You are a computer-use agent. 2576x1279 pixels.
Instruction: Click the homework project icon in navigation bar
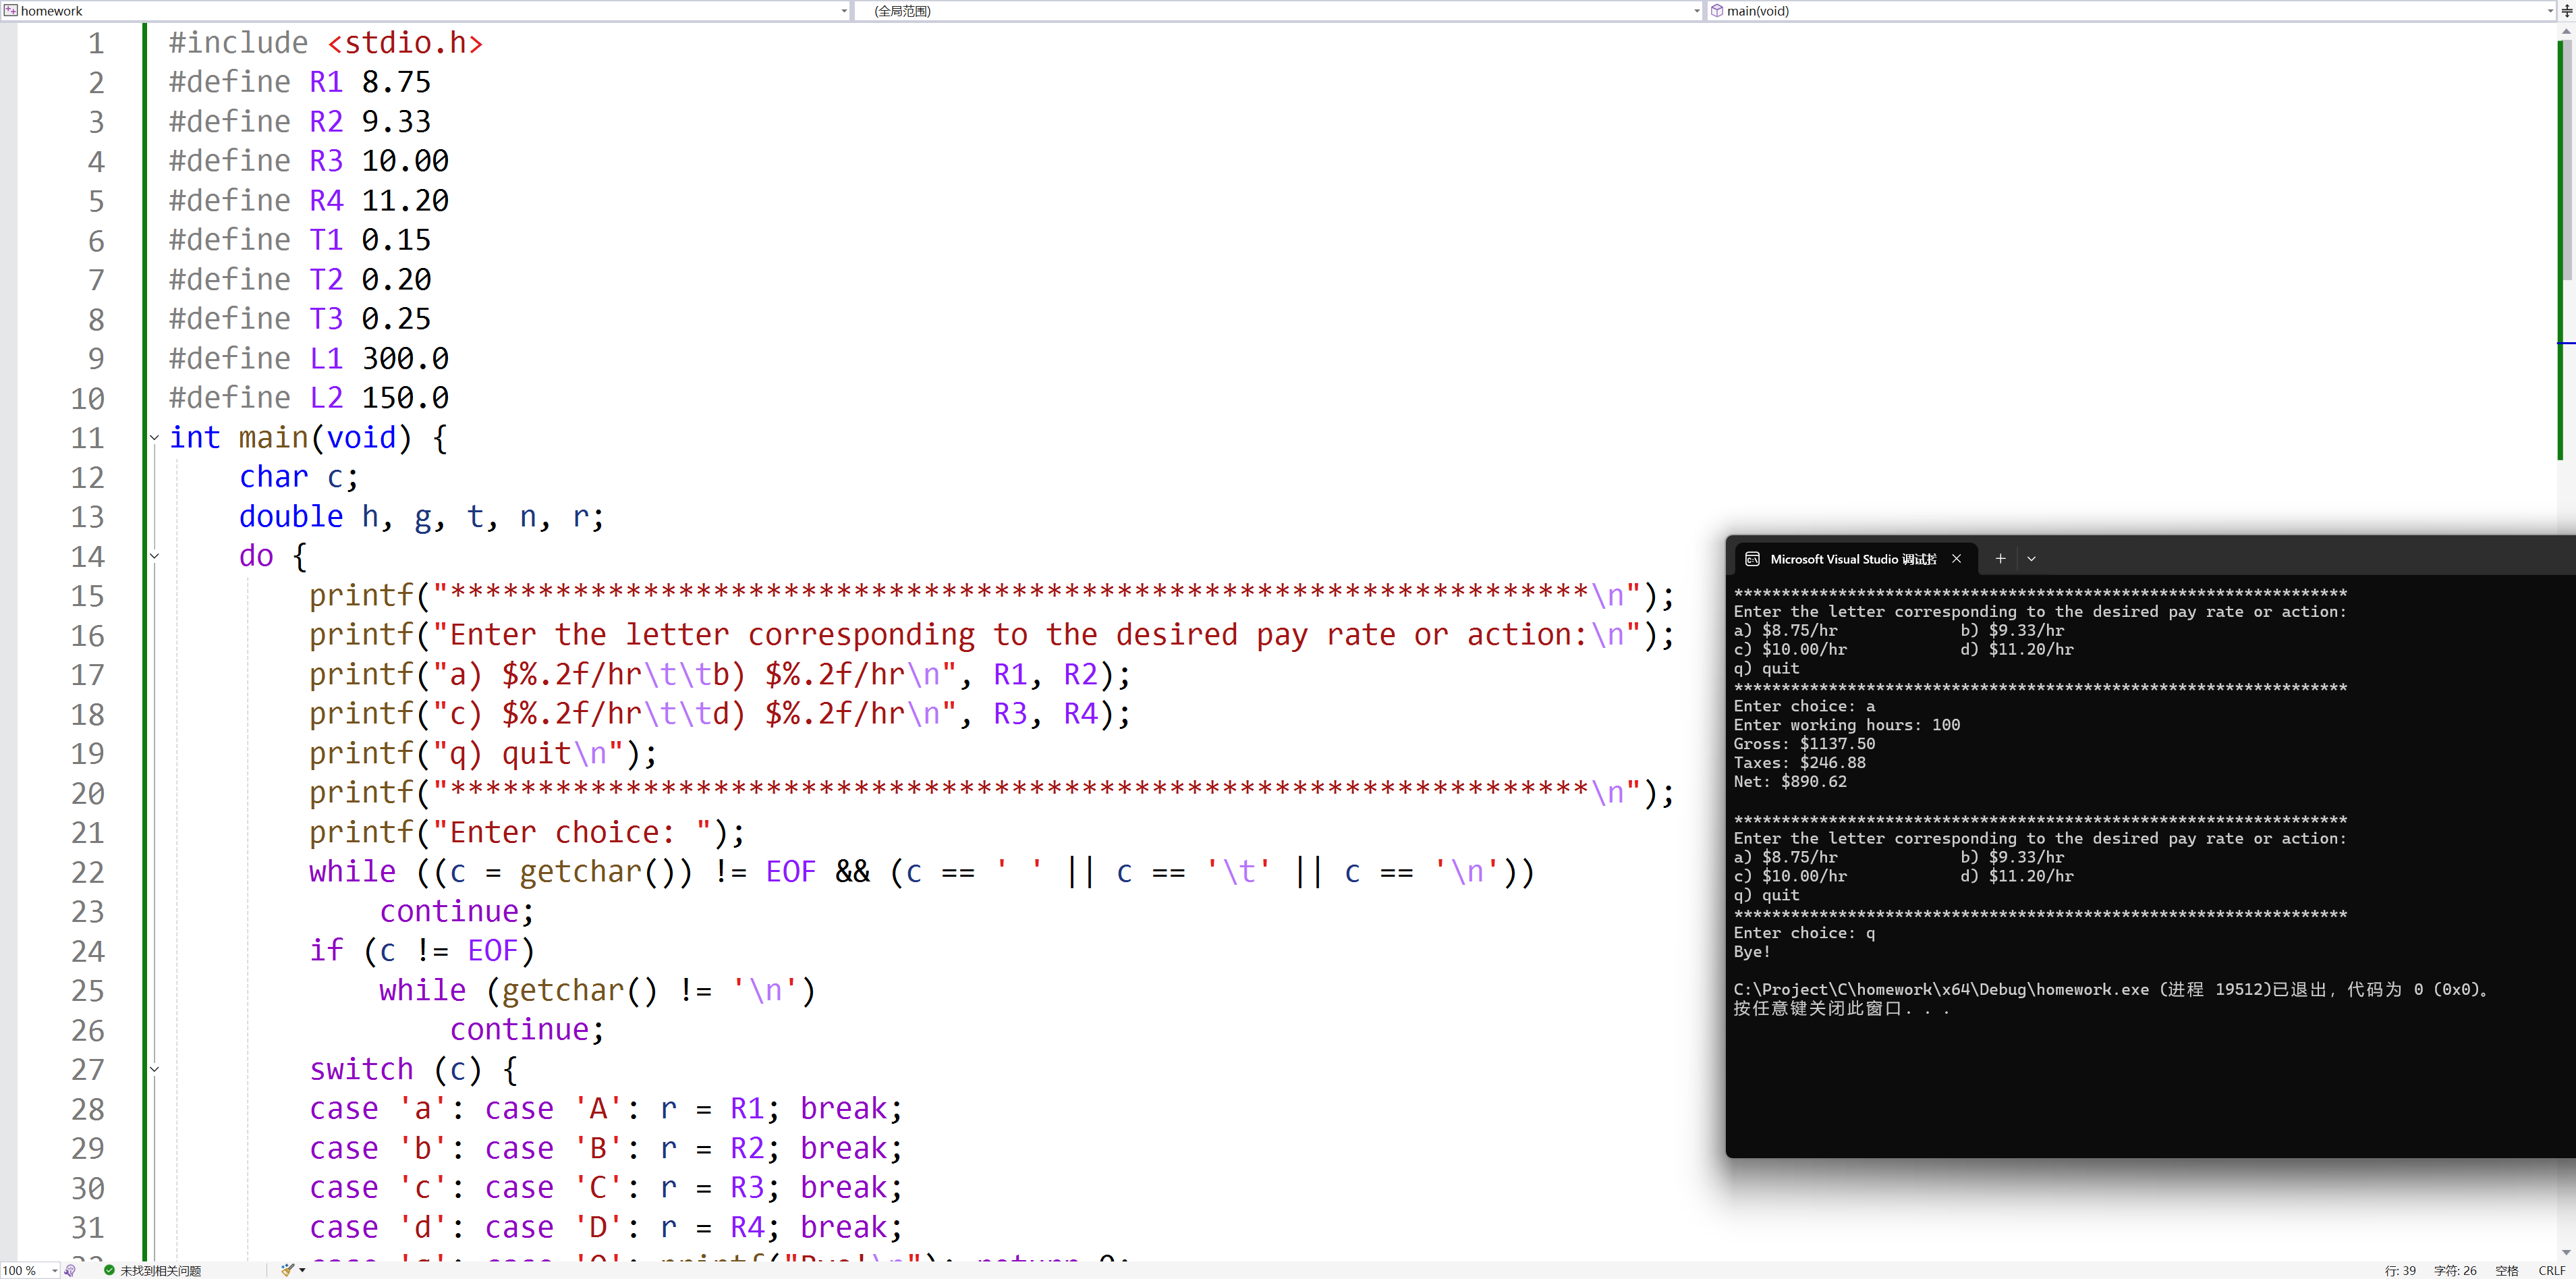tap(10, 10)
